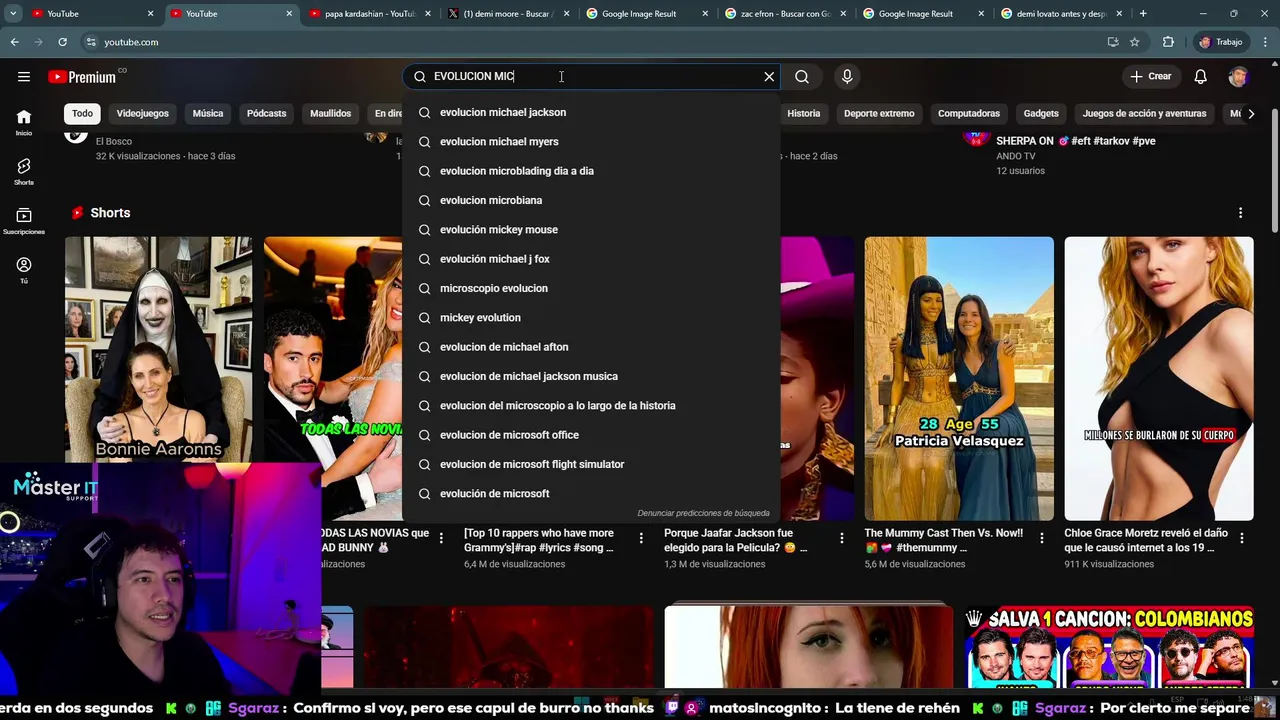Viewport: 1280px width, 720px height.
Task: Run search with magnifier button
Action: tap(802, 76)
